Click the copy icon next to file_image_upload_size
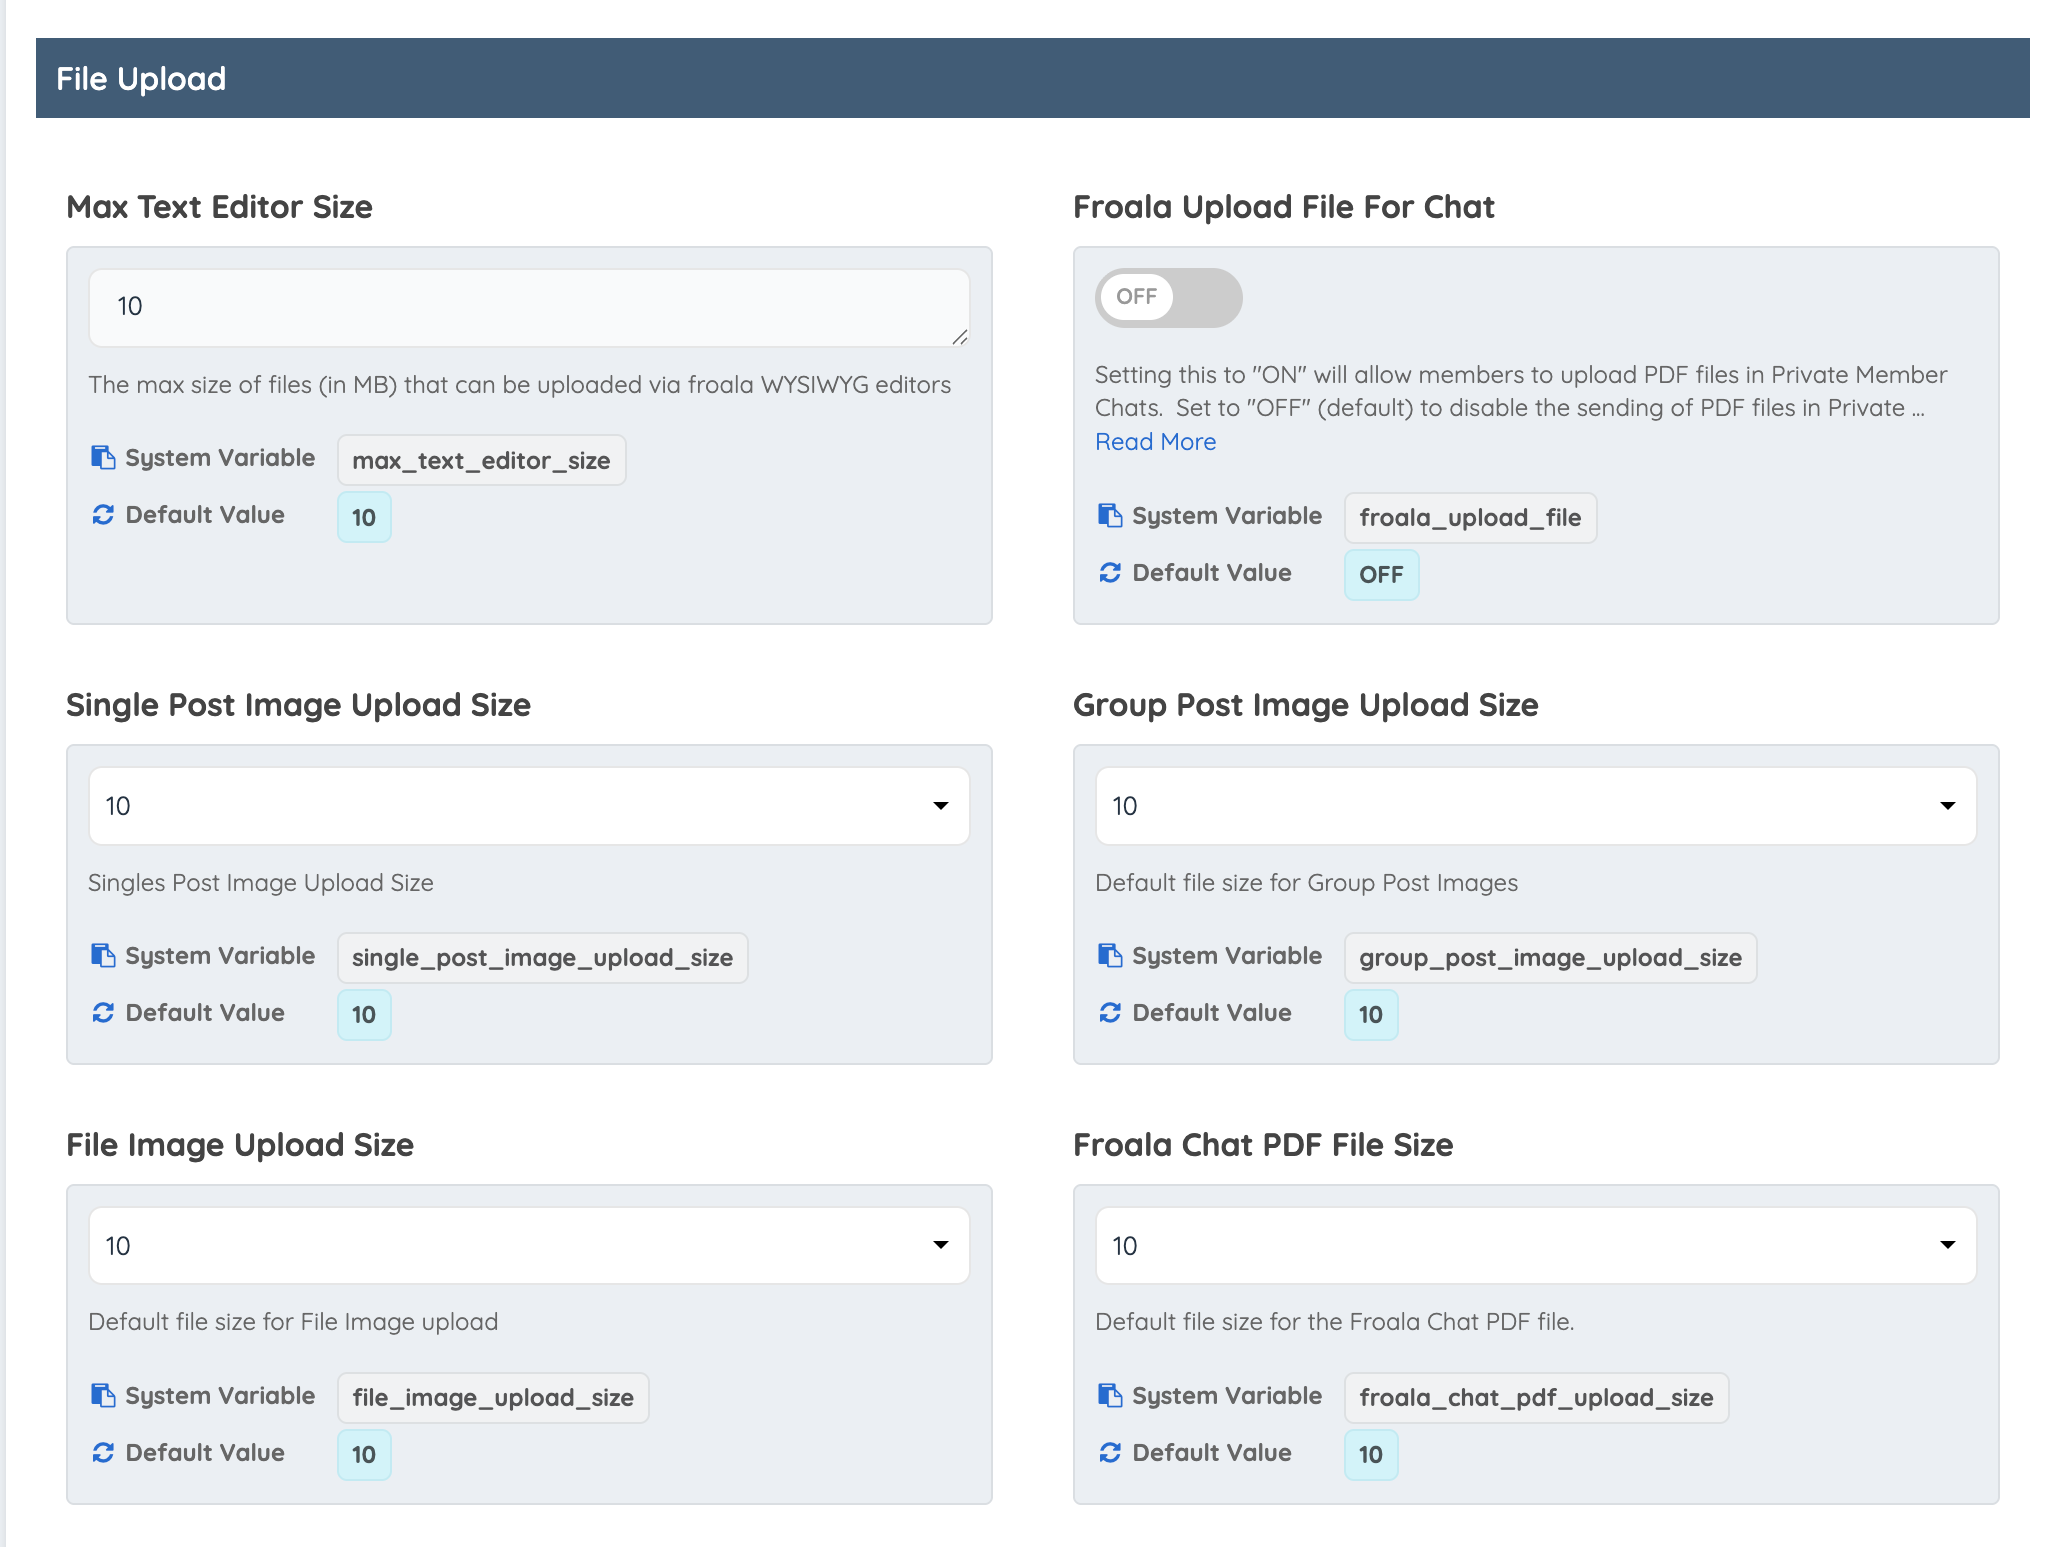Viewport: 2049px width, 1547px height. pyautogui.click(x=103, y=1396)
